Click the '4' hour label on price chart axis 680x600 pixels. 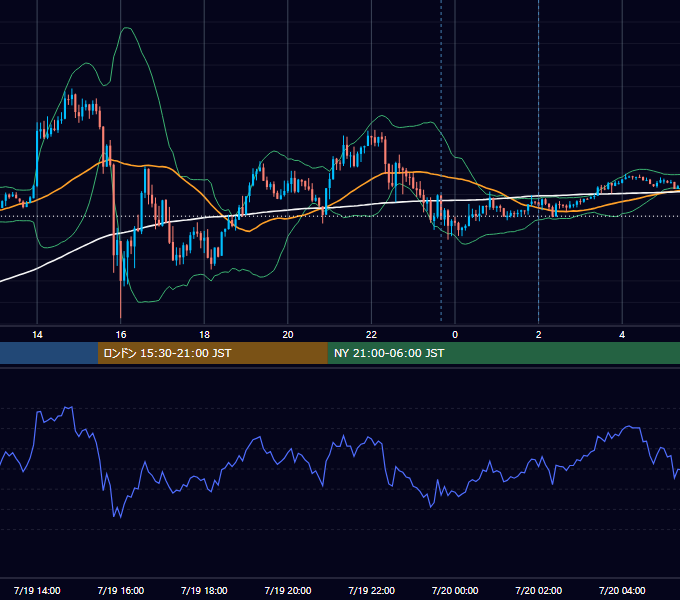click(622, 335)
